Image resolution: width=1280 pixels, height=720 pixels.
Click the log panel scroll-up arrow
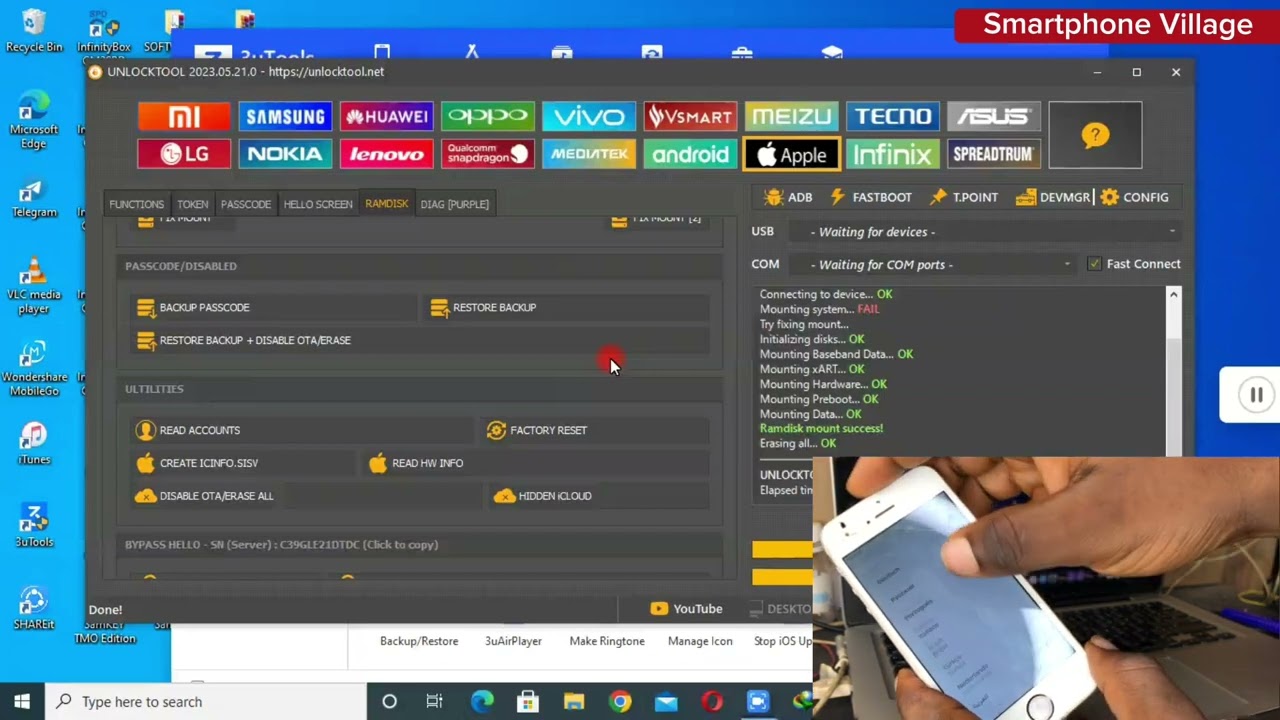point(1174,295)
